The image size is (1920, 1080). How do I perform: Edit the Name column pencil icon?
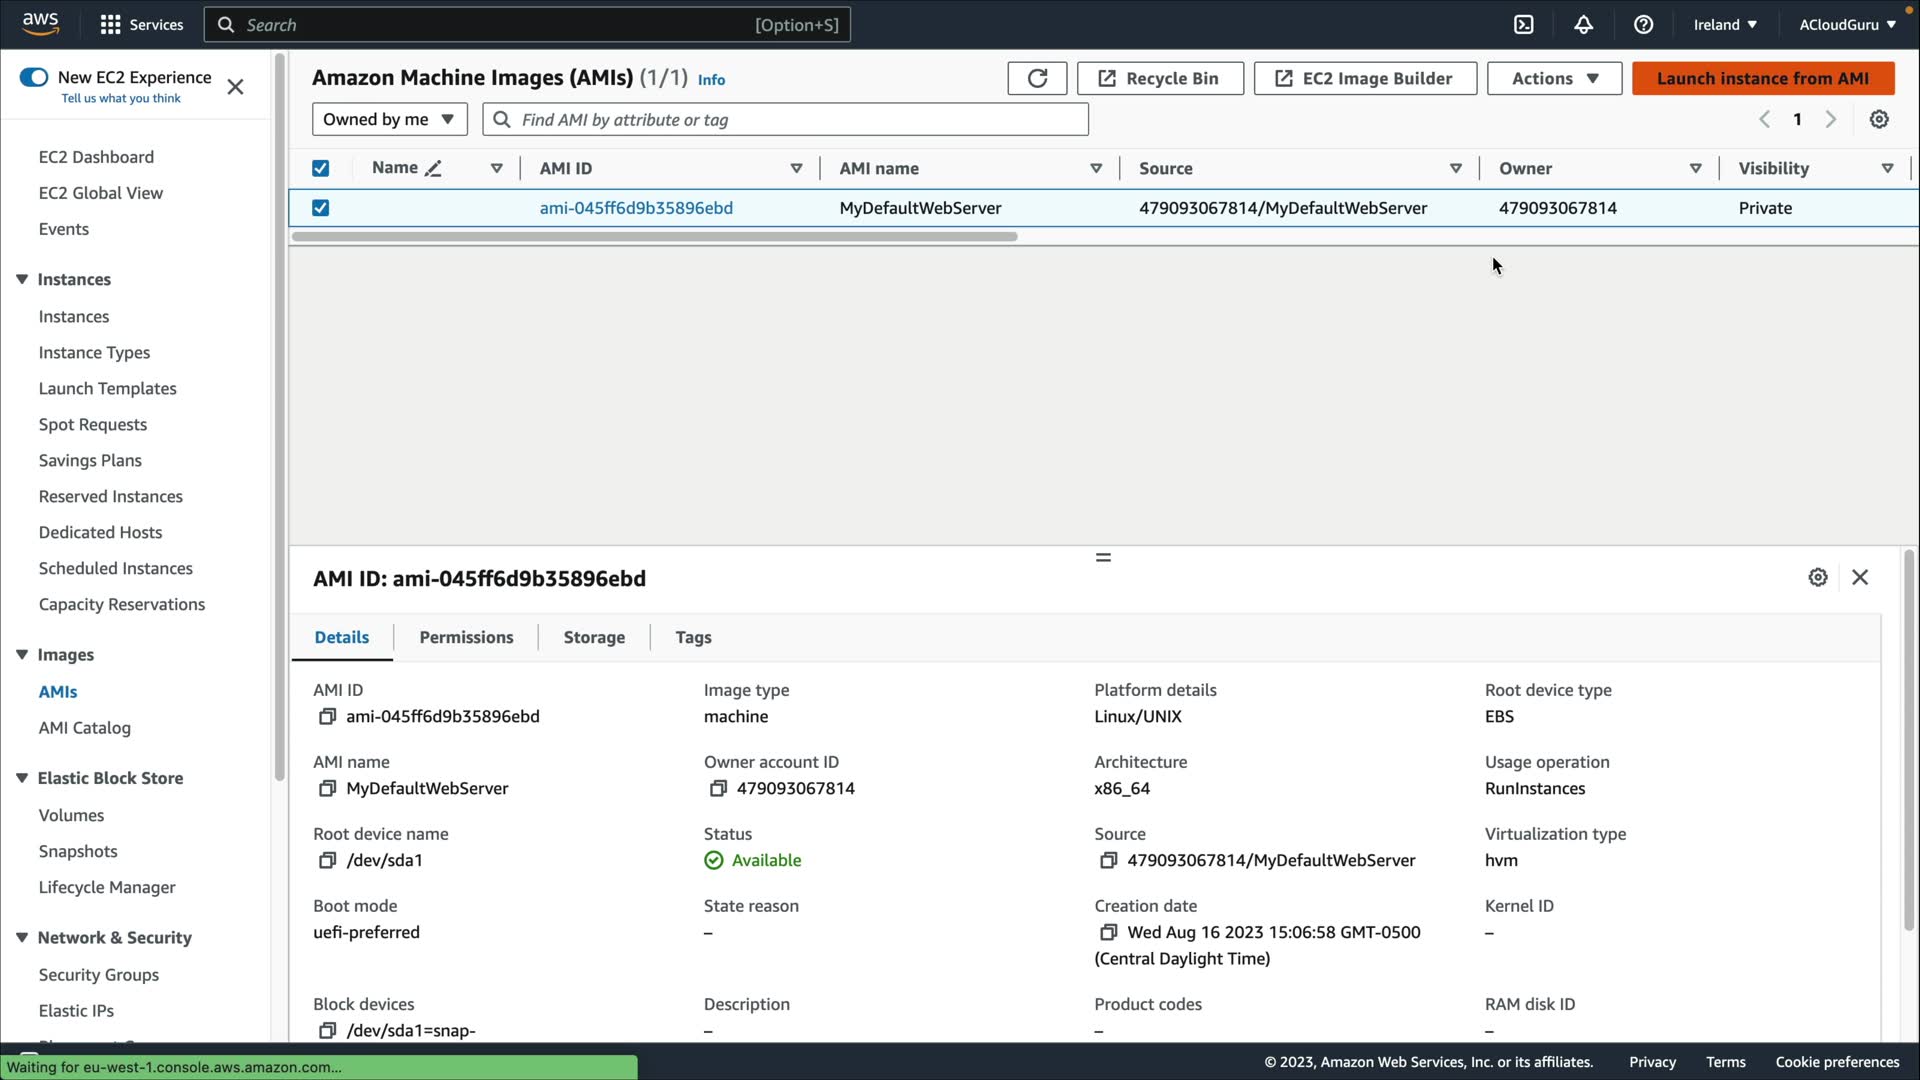pos(433,169)
